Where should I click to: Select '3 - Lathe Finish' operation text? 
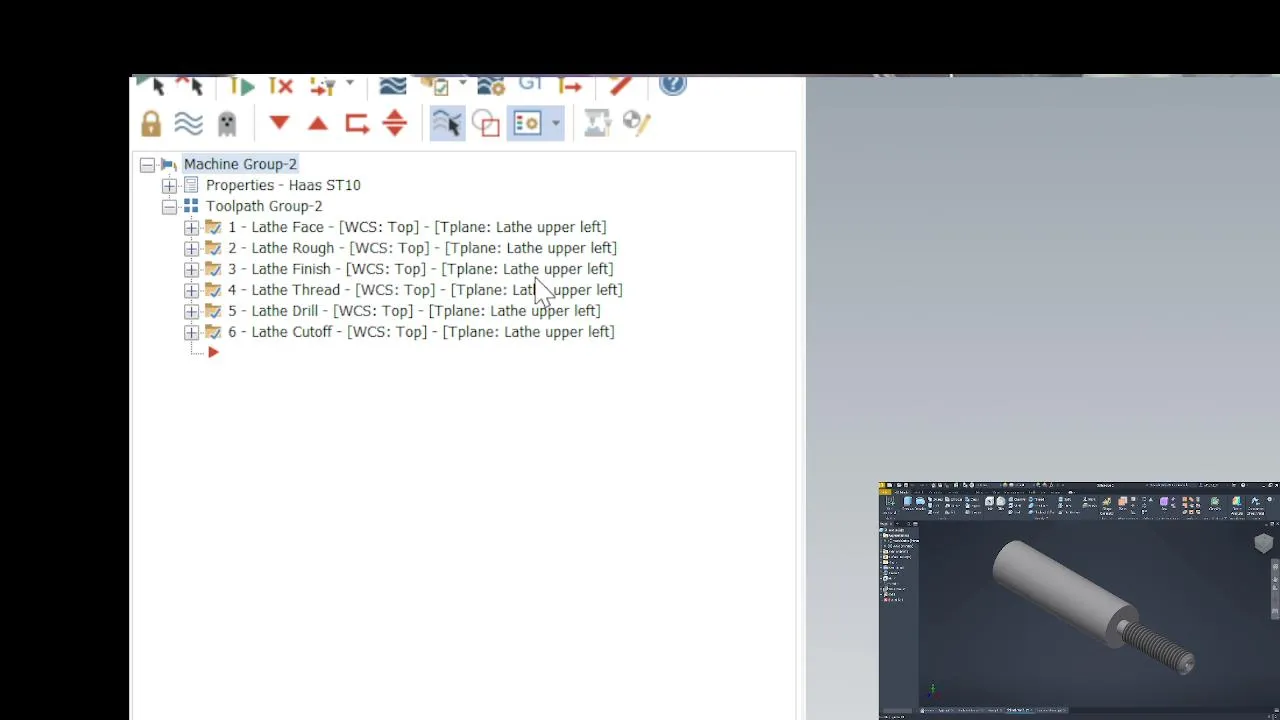[279, 269]
